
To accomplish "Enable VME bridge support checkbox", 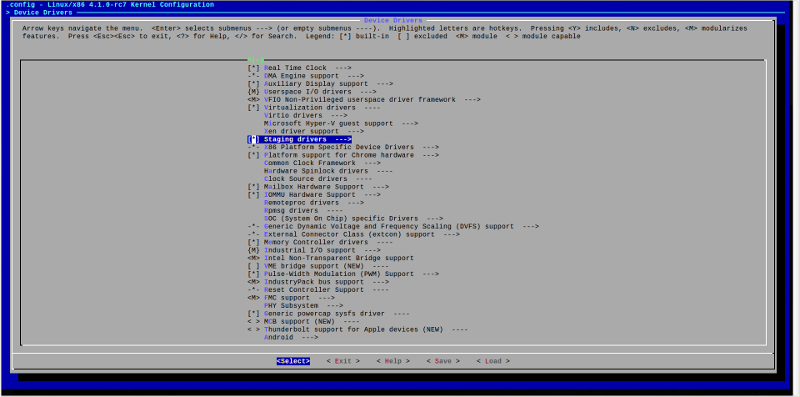I will click(x=254, y=266).
